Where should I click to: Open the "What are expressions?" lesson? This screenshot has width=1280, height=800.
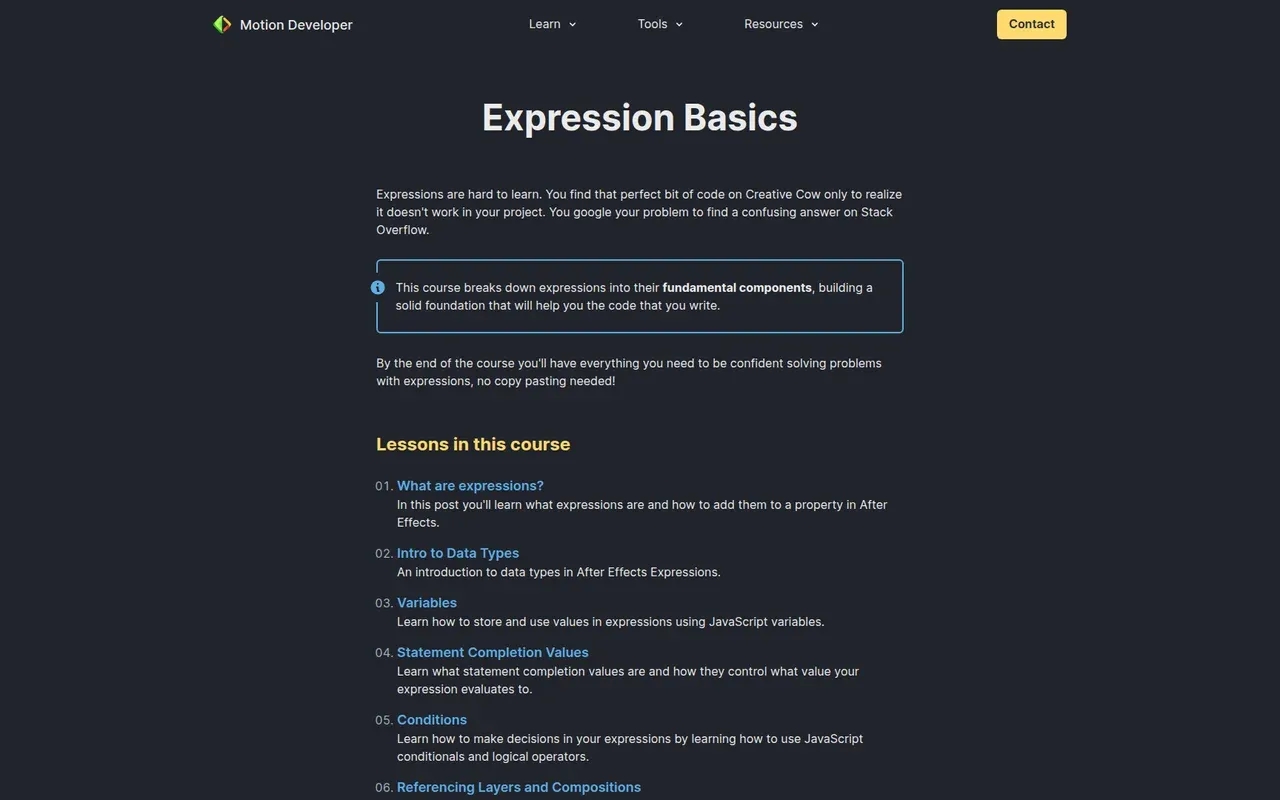pos(470,486)
